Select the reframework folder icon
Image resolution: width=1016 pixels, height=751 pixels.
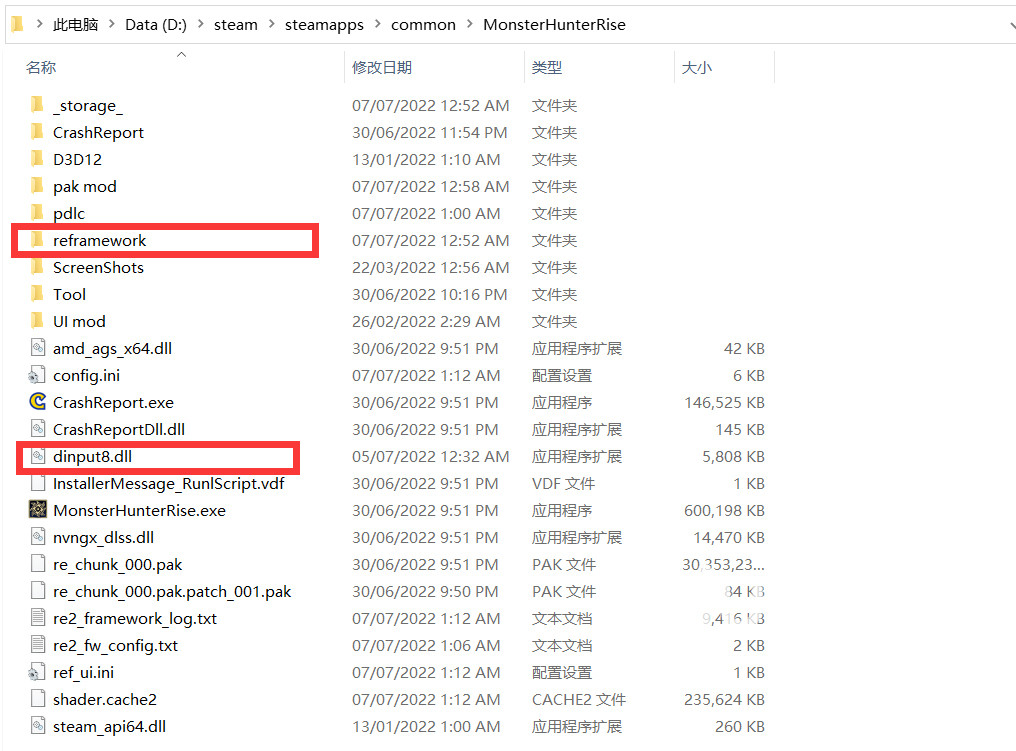38,240
